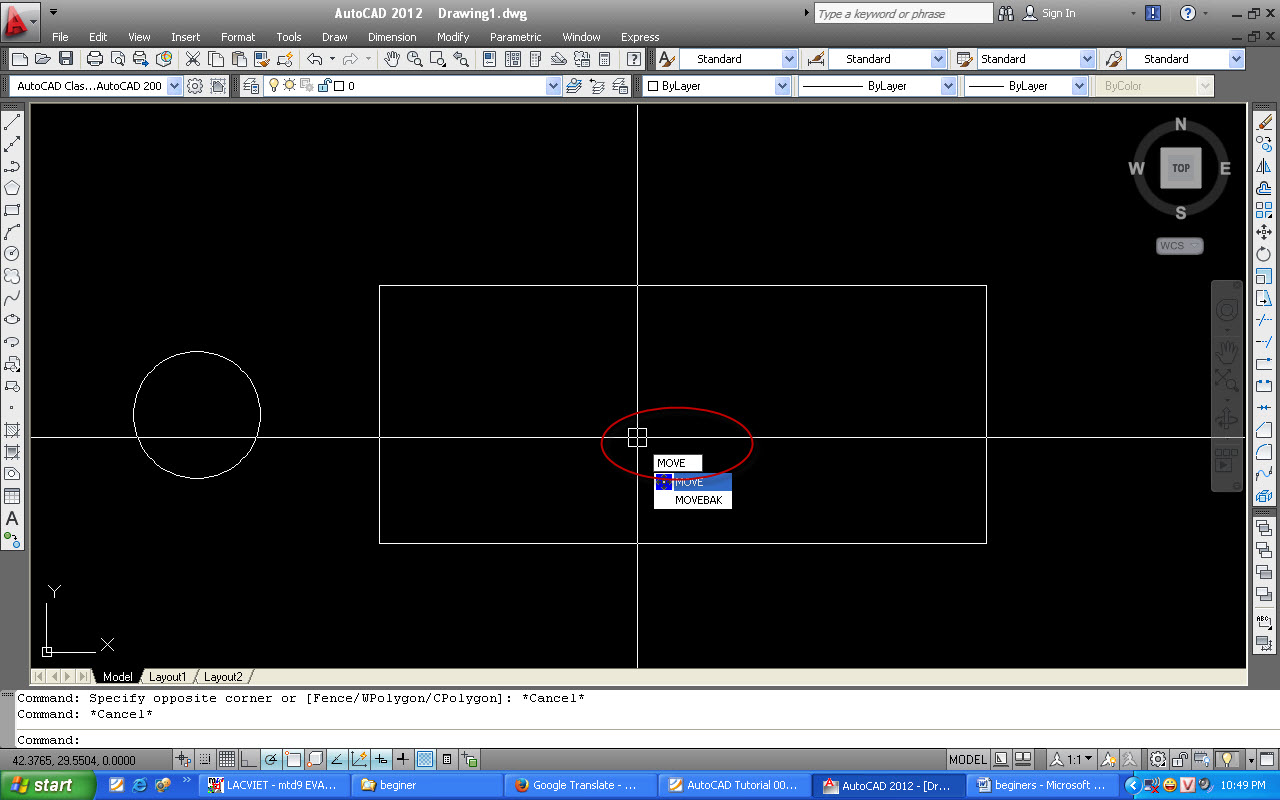Open the Layer Properties Manager icon
Image resolution: width=1280 pixels, height=800 pixels.
[251, 86]
